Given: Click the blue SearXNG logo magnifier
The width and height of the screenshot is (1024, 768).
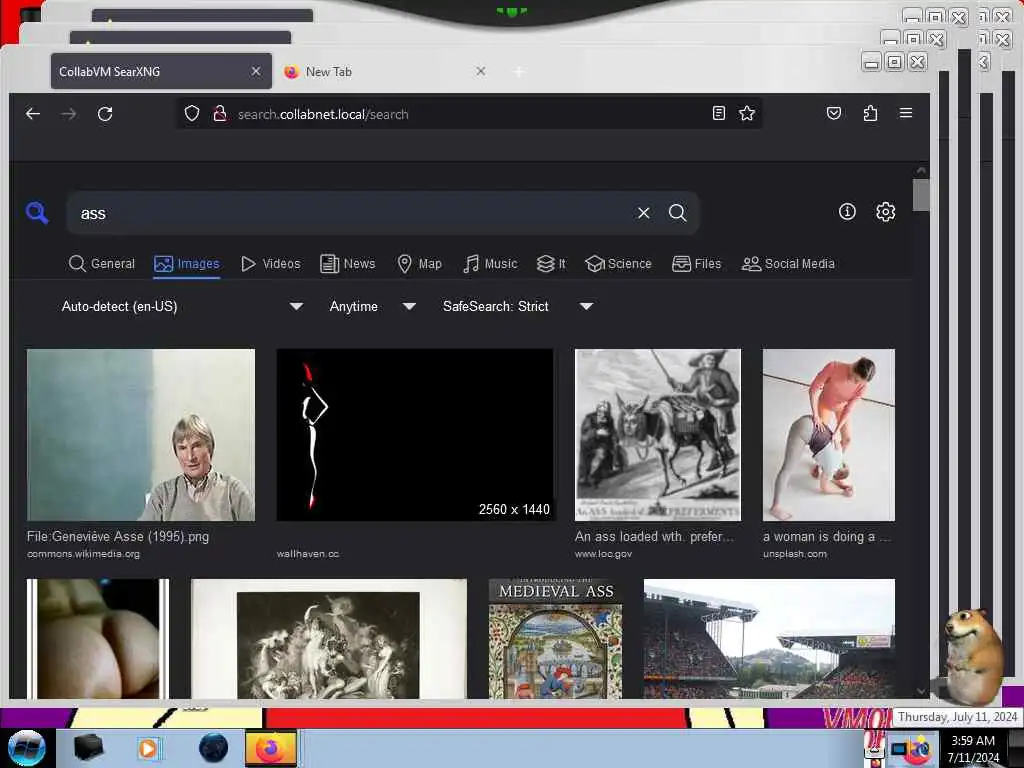Looking at the screenshot, I should coord(37,213).
